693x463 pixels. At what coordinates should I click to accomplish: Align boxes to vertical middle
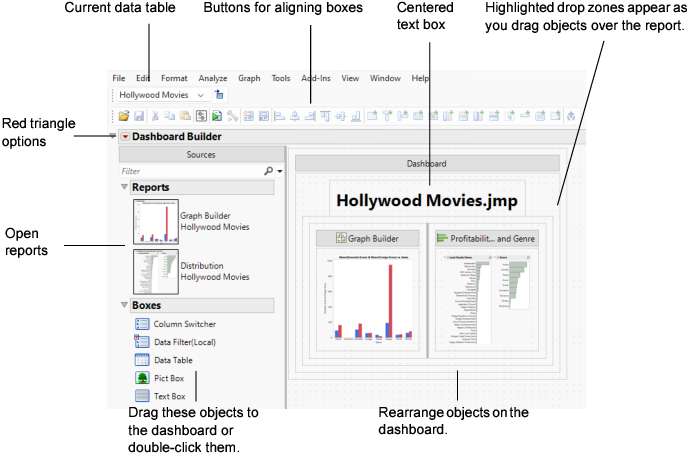click(340, 116)
